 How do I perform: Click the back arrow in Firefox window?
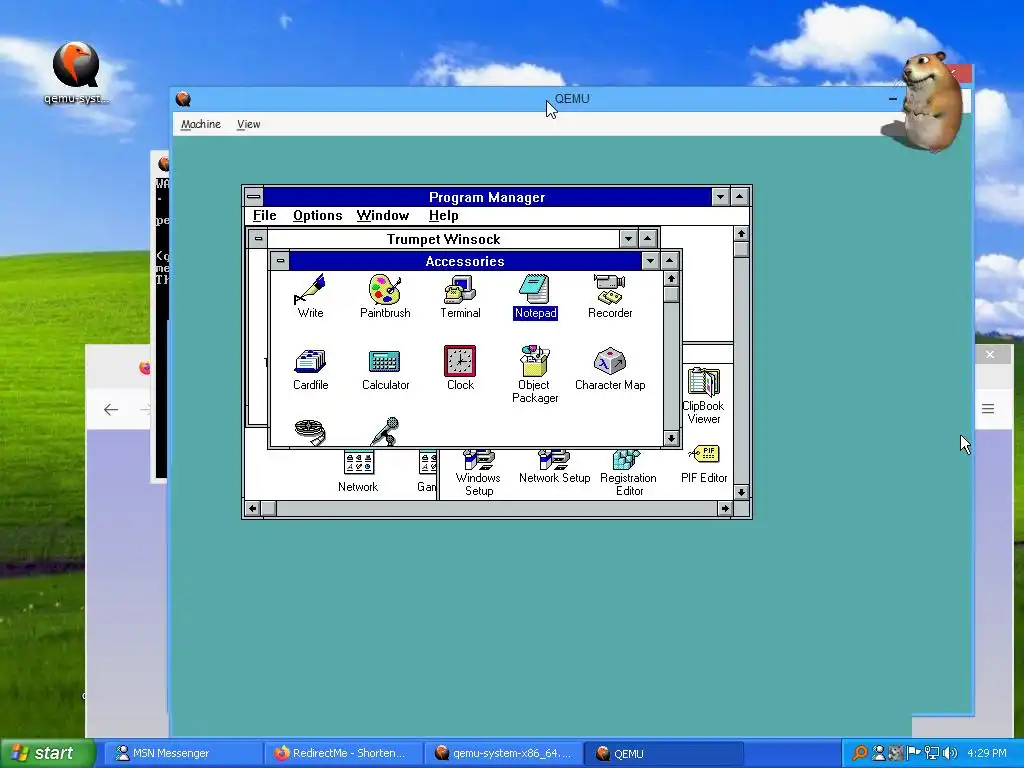[x=111, y=409]
